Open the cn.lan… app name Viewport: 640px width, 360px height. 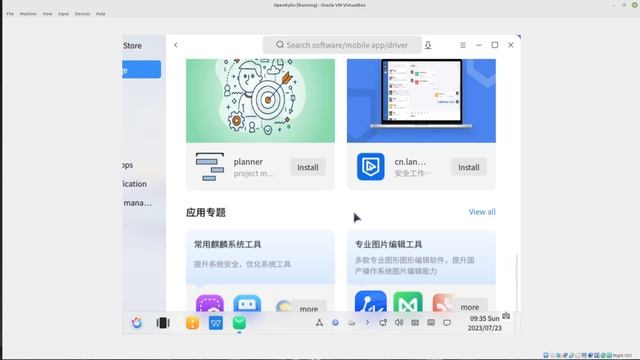point(410,162)
